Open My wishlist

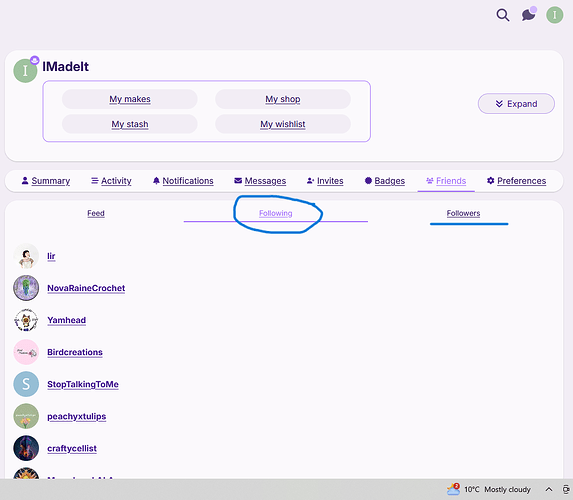click(282, 124)
